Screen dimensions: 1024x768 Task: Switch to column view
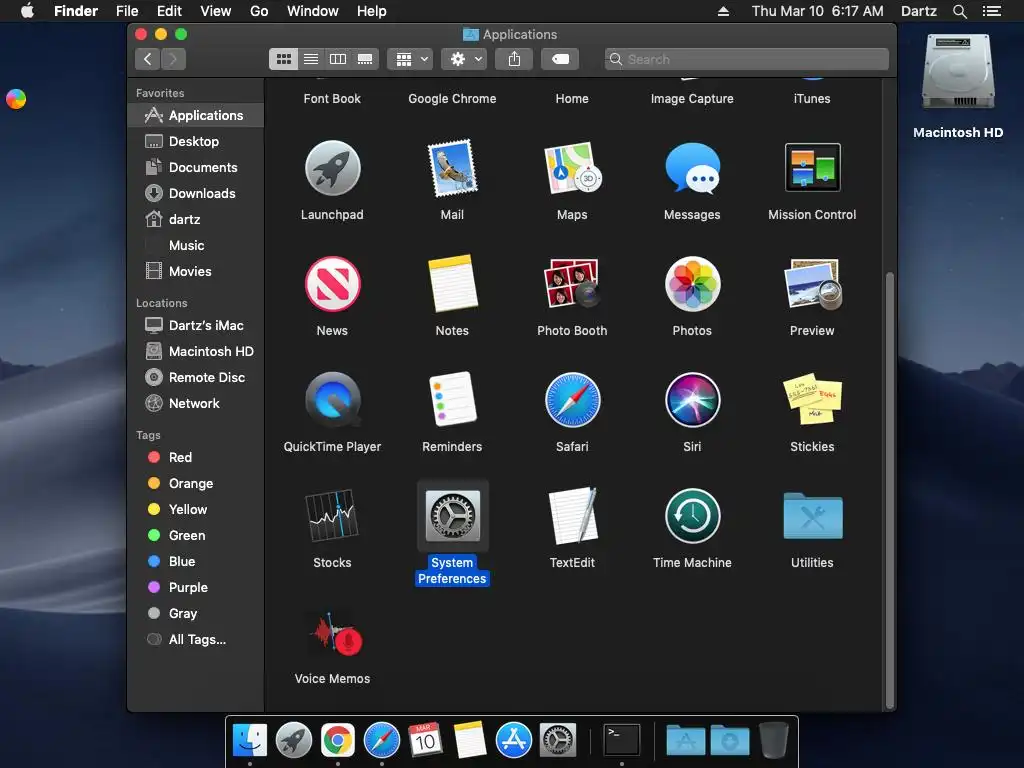(x=338, y=59)
